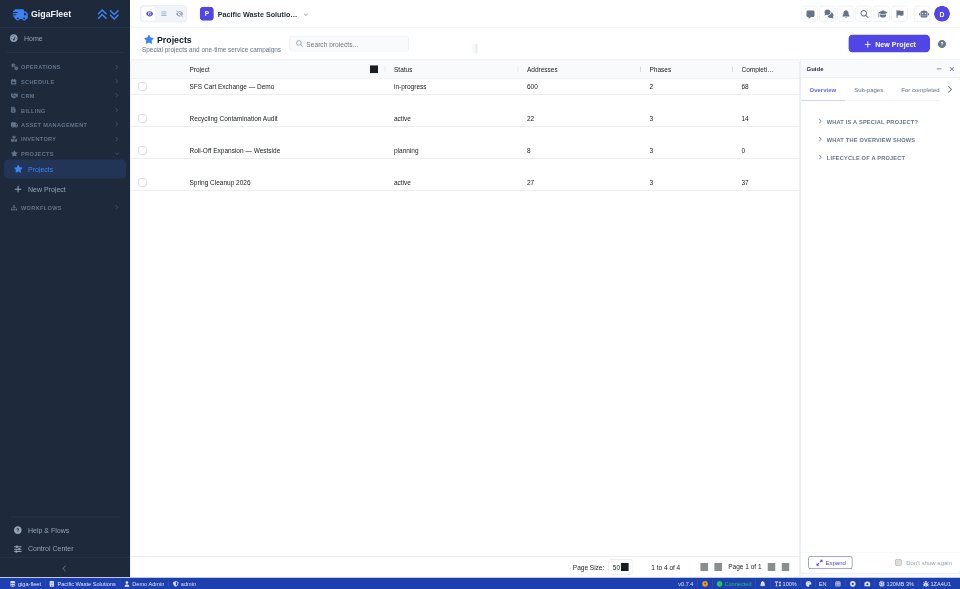The height and width of the screenshot is (589, 960).
Task: Click the help question mark beside New Project
Action: click(x=942, y=44)
